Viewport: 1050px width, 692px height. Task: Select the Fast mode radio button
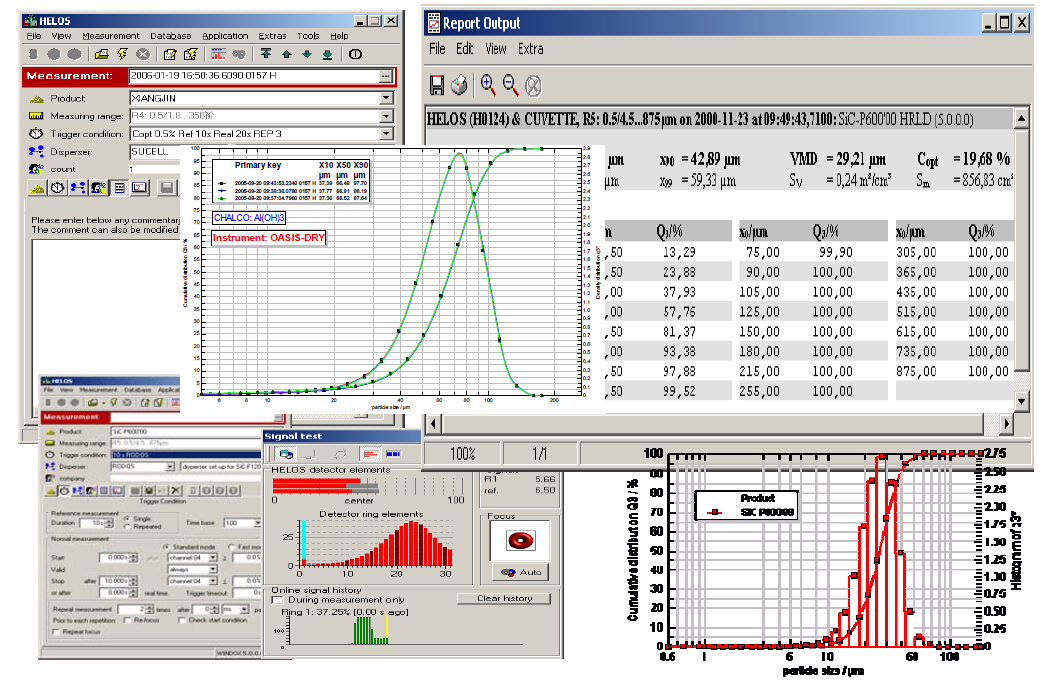pyautogui.click(x=232, y=547)
